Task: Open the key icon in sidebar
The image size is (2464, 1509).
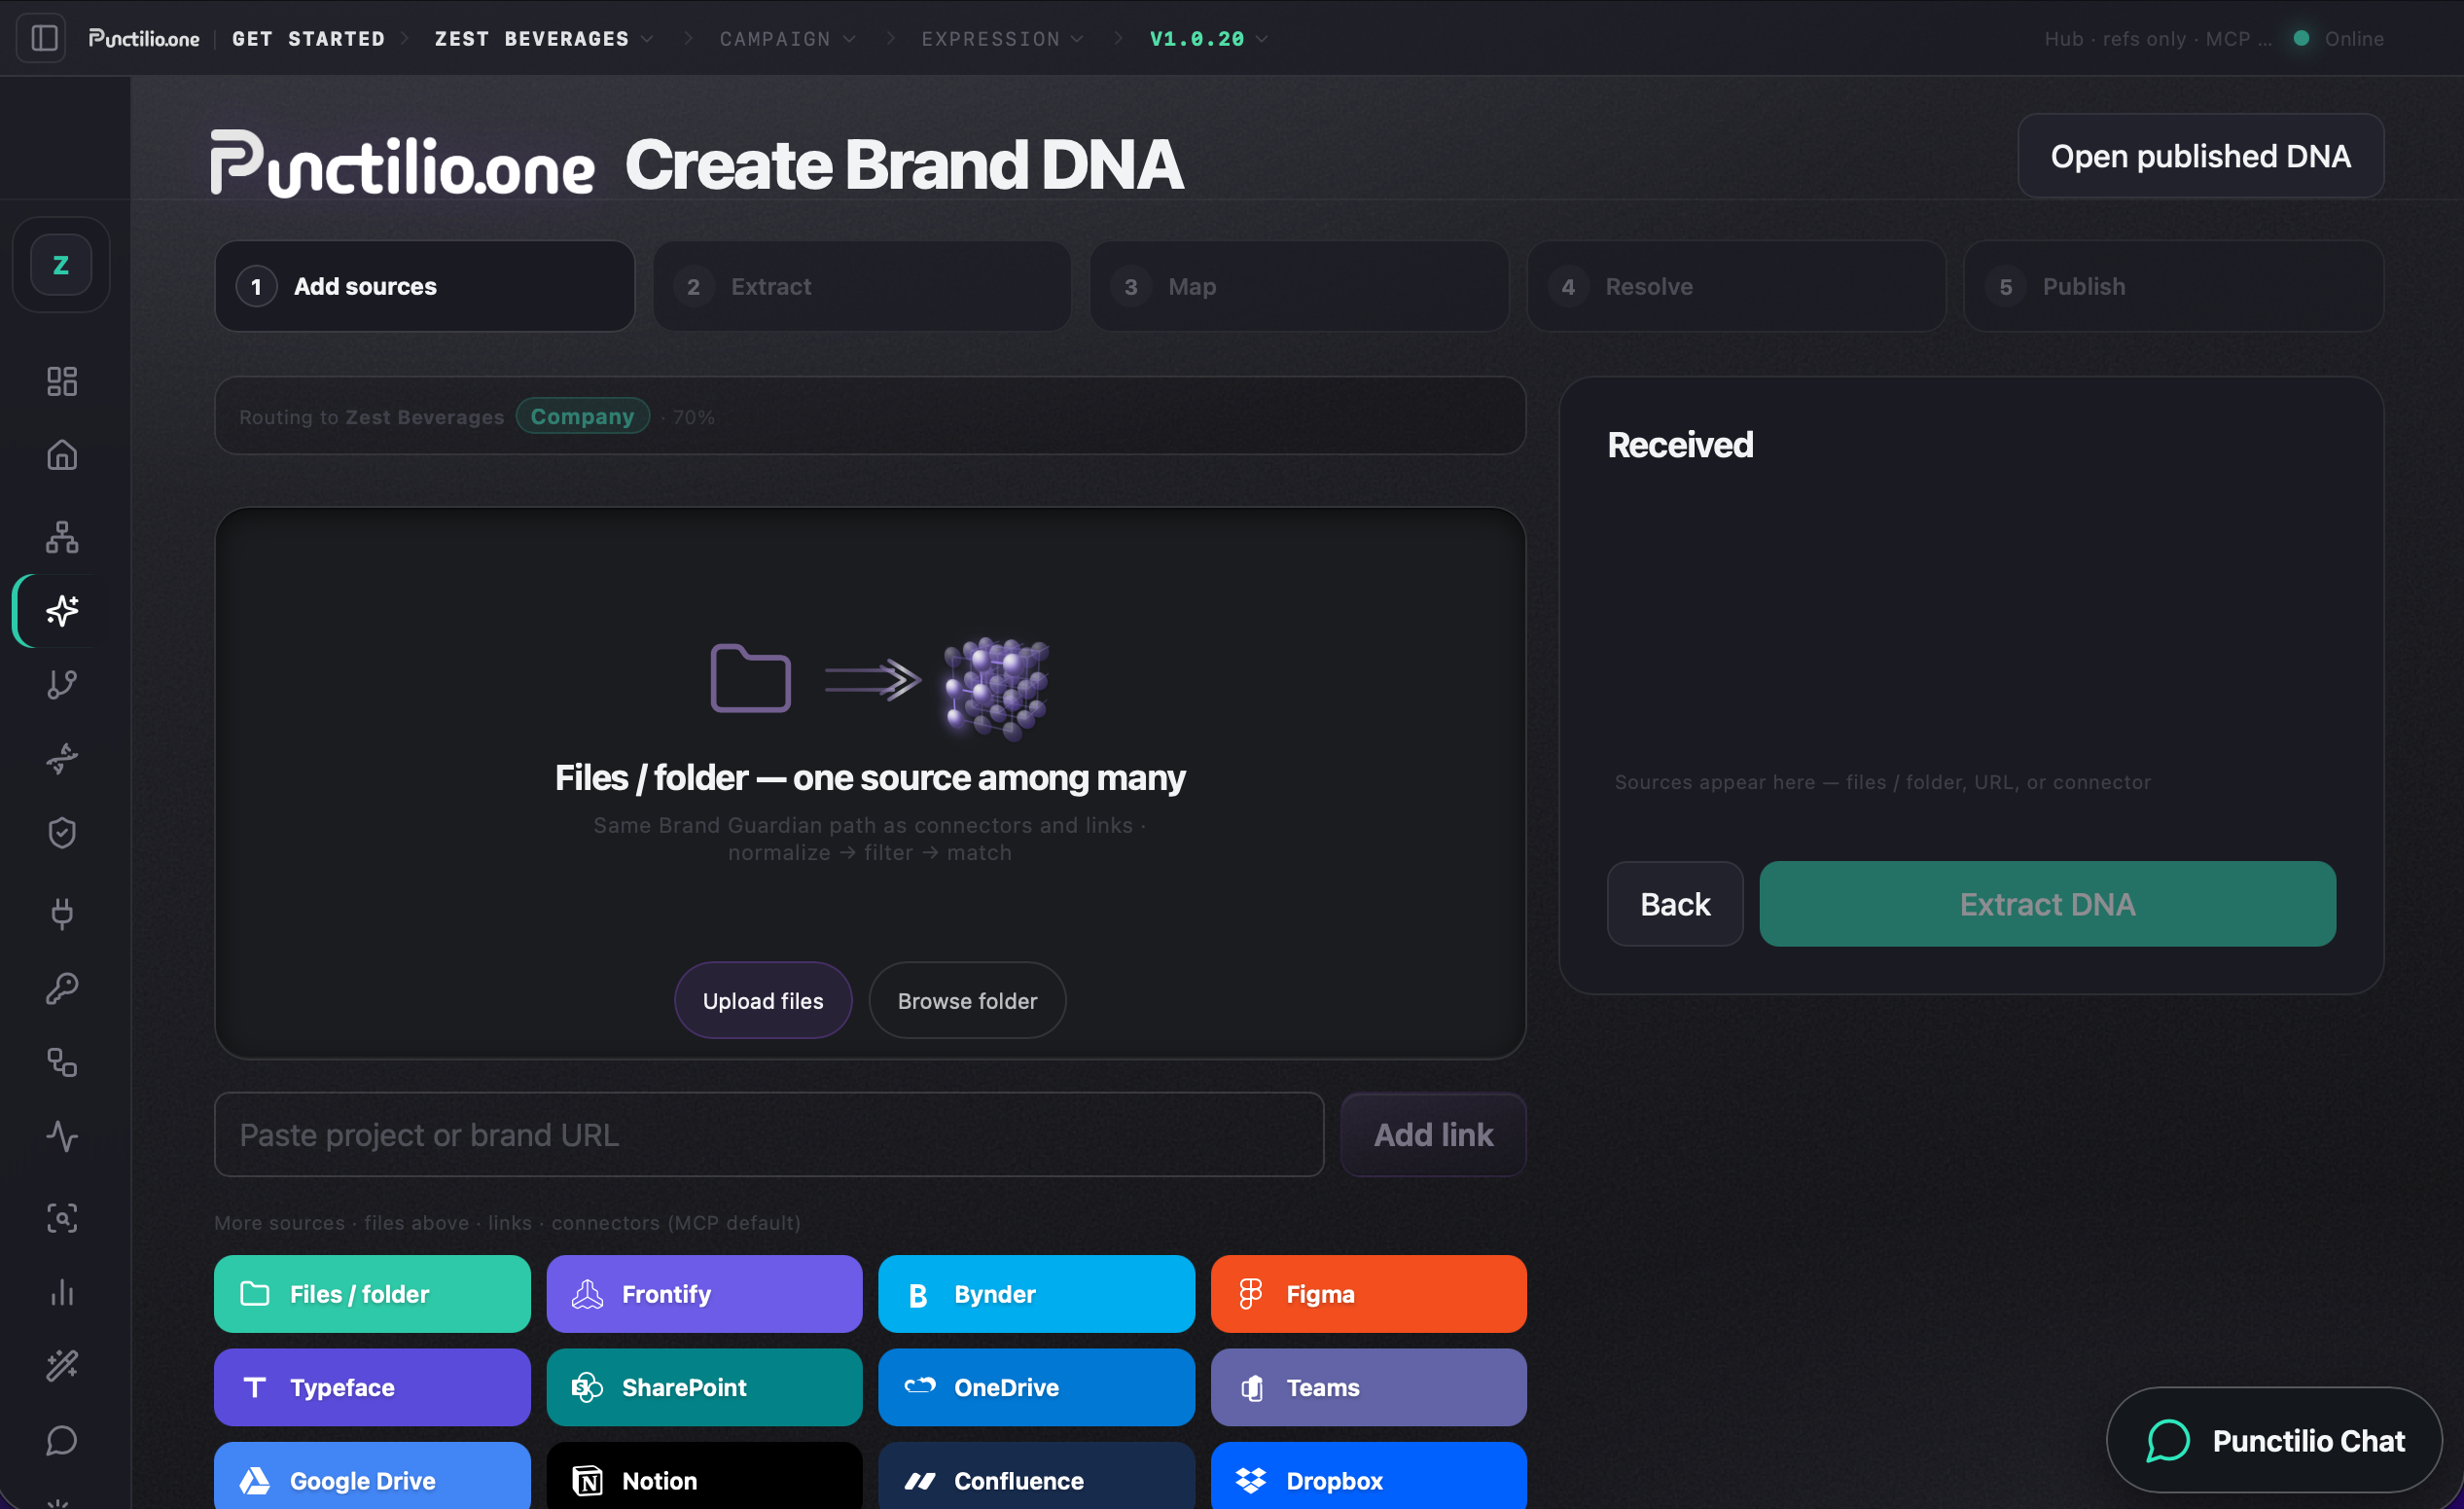Action: [x=62, y=988]
